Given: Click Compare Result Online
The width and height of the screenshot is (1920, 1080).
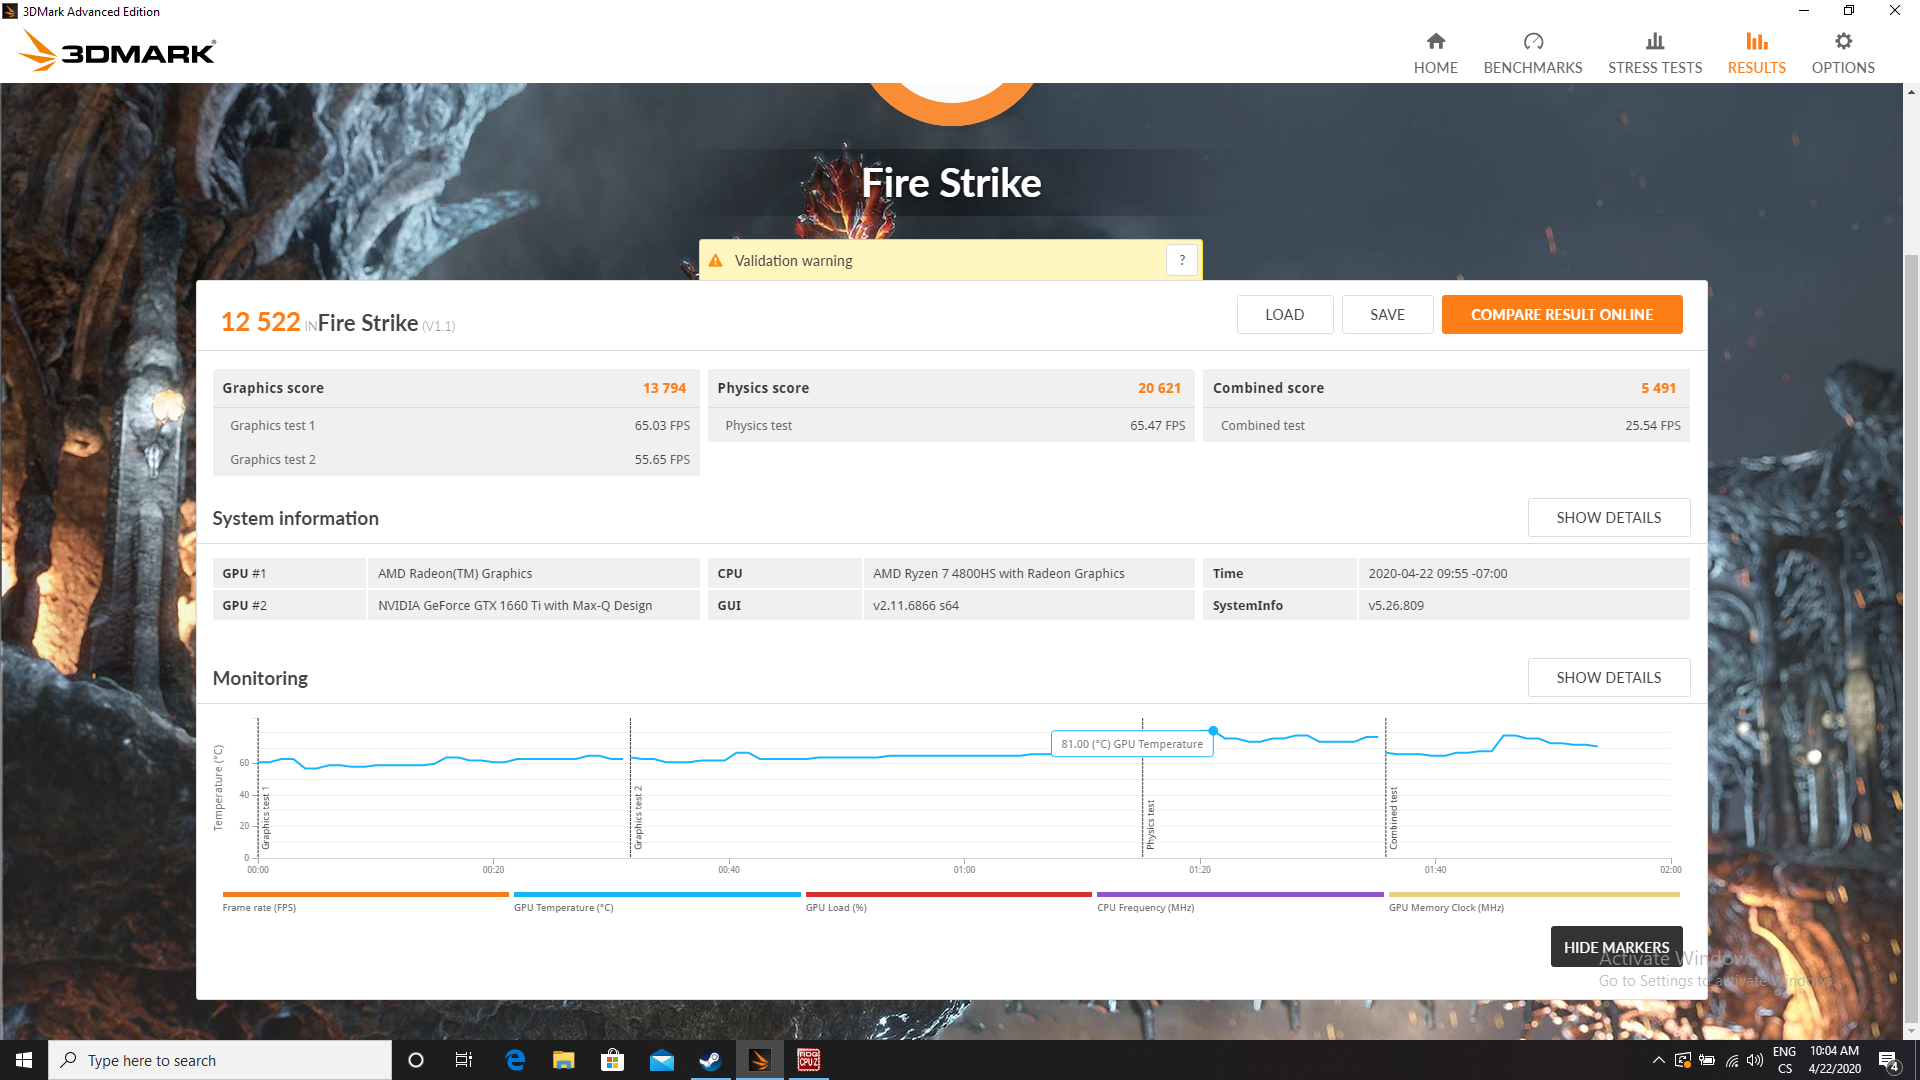Looking at the screenshot, I should (x=1561, y=314).
